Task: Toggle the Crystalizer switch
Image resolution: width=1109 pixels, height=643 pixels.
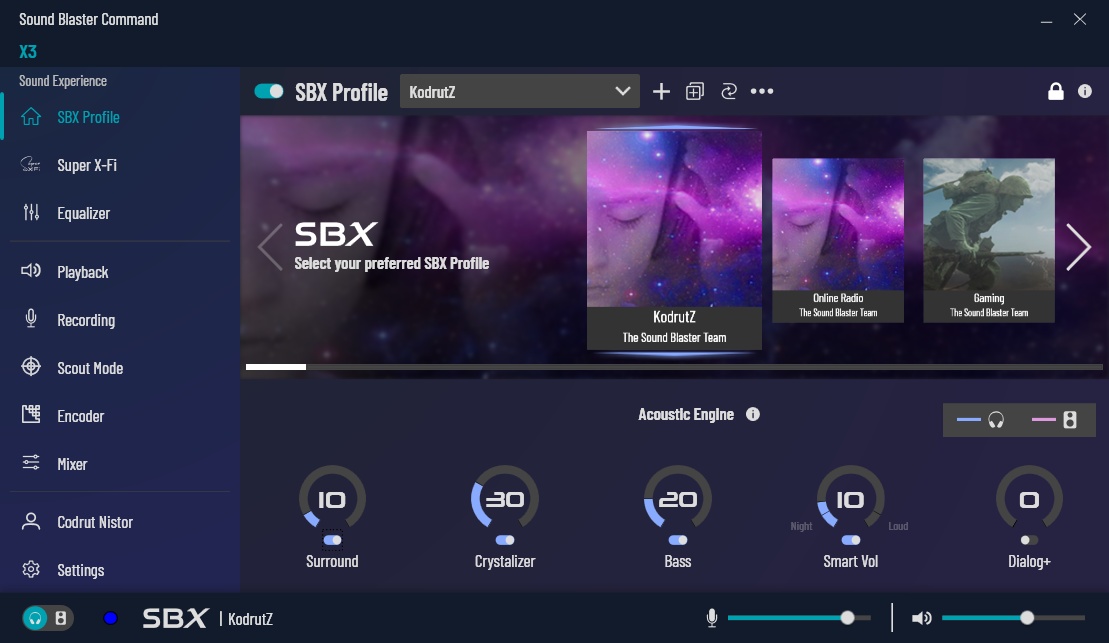Action: [505, 540]
